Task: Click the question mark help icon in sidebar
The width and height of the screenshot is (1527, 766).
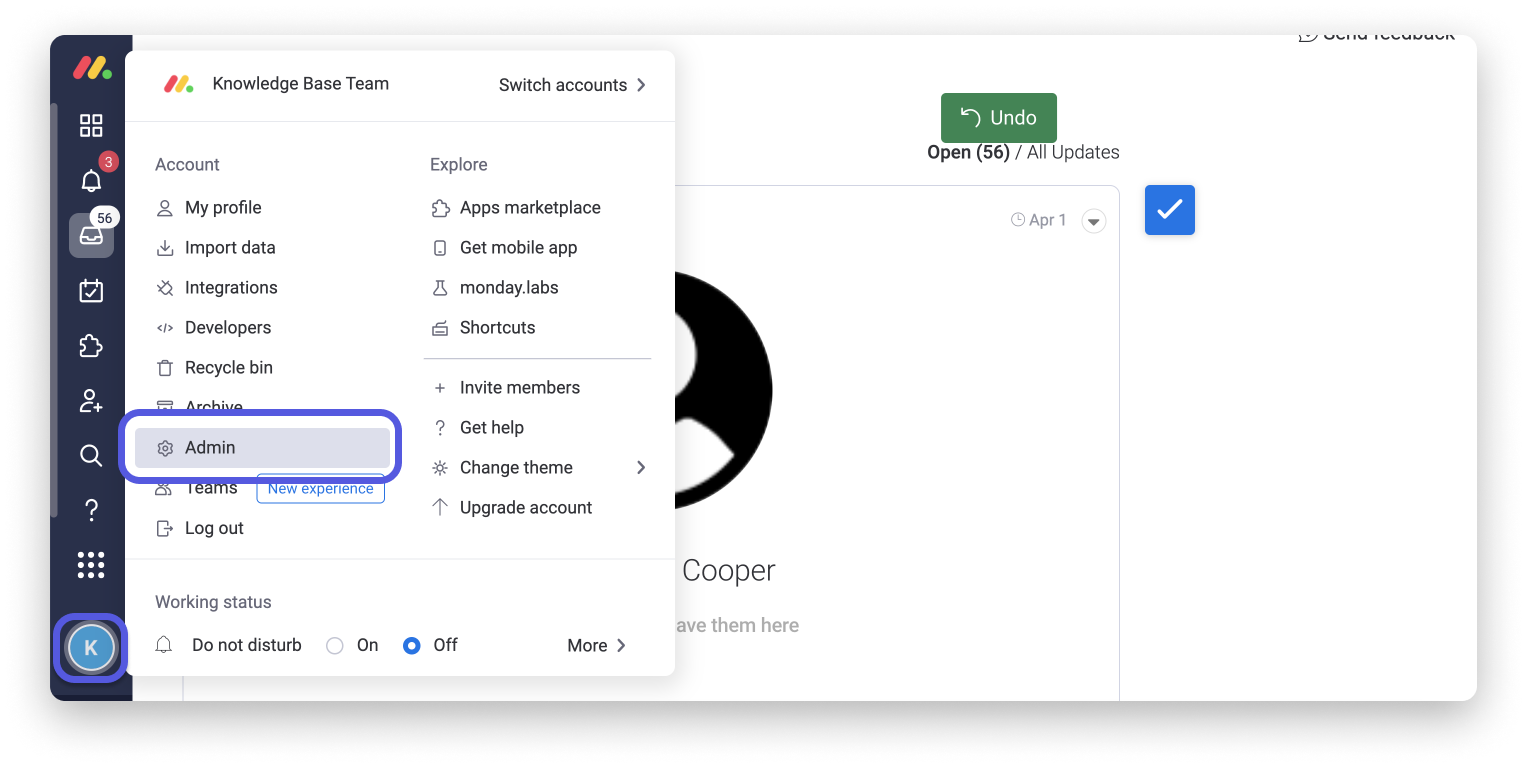Action: [91, 511]
